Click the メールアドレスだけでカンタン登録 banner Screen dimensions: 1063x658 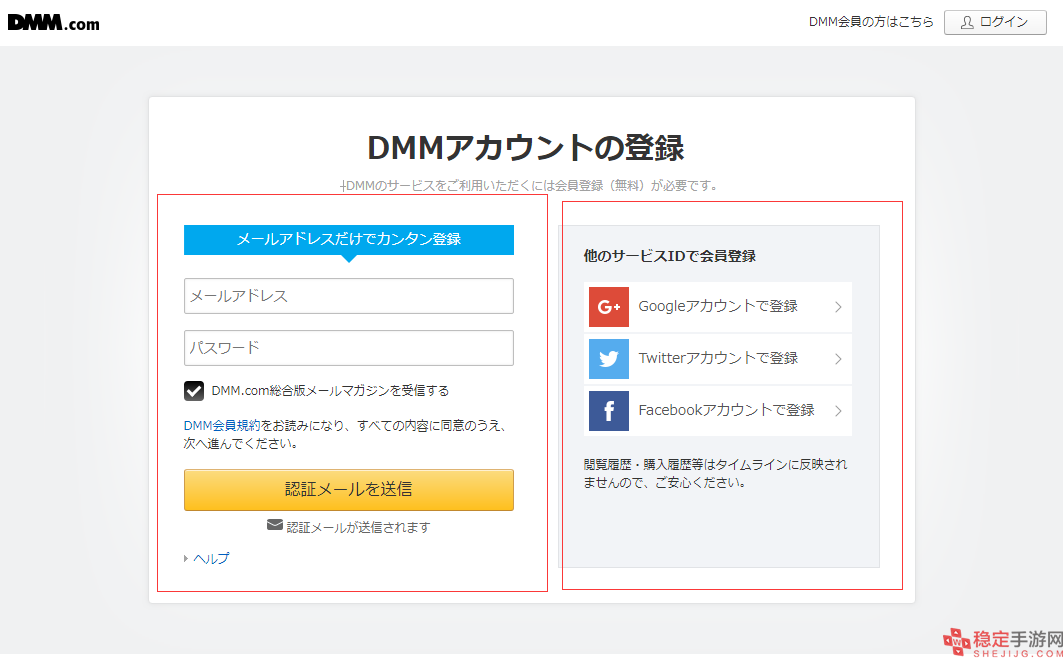point(348,240)
